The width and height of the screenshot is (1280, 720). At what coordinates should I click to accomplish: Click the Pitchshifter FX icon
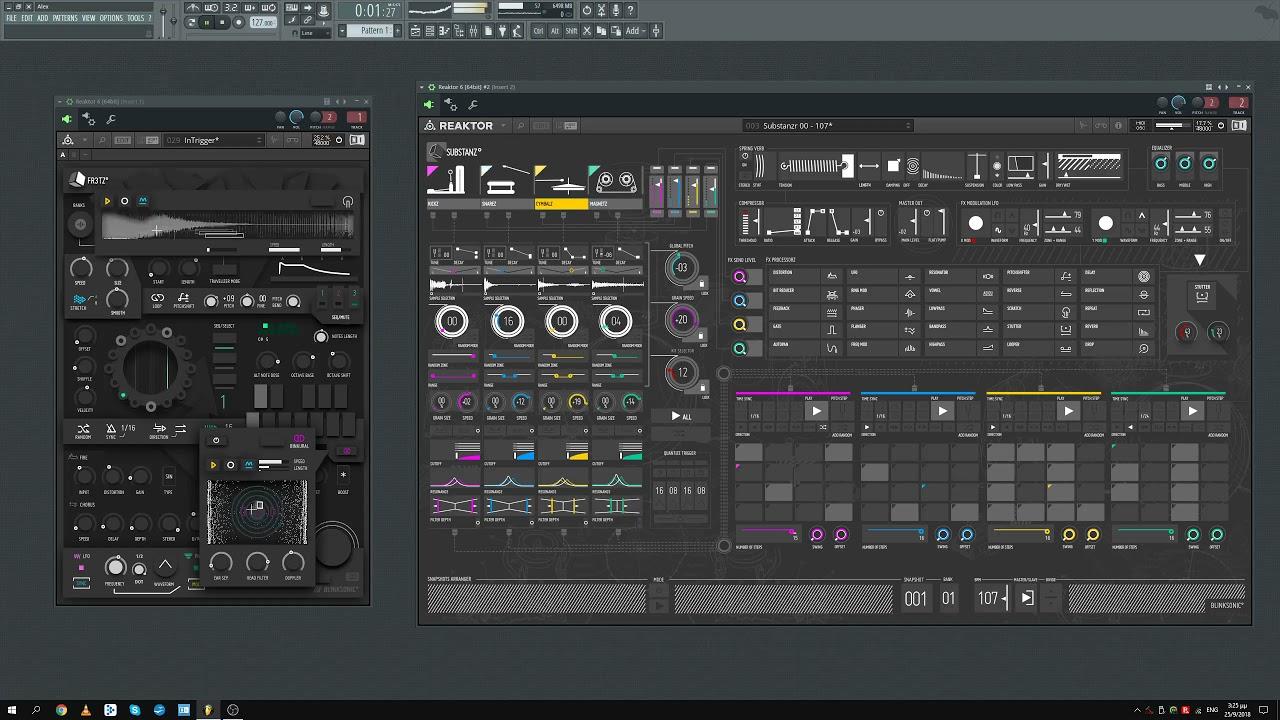point(1067,274)
